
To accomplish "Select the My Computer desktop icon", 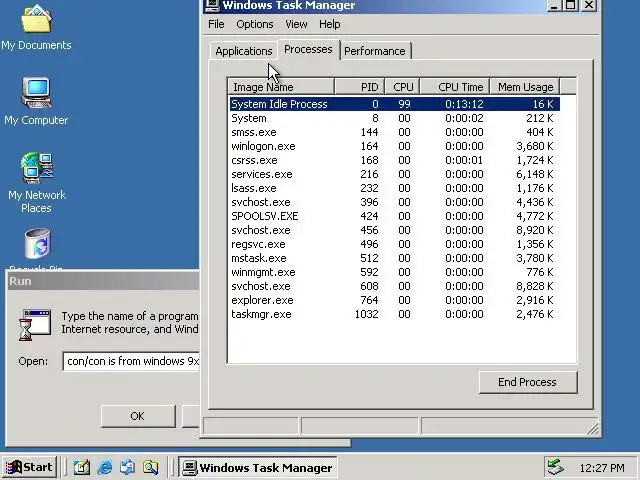I will pos(36,101).
